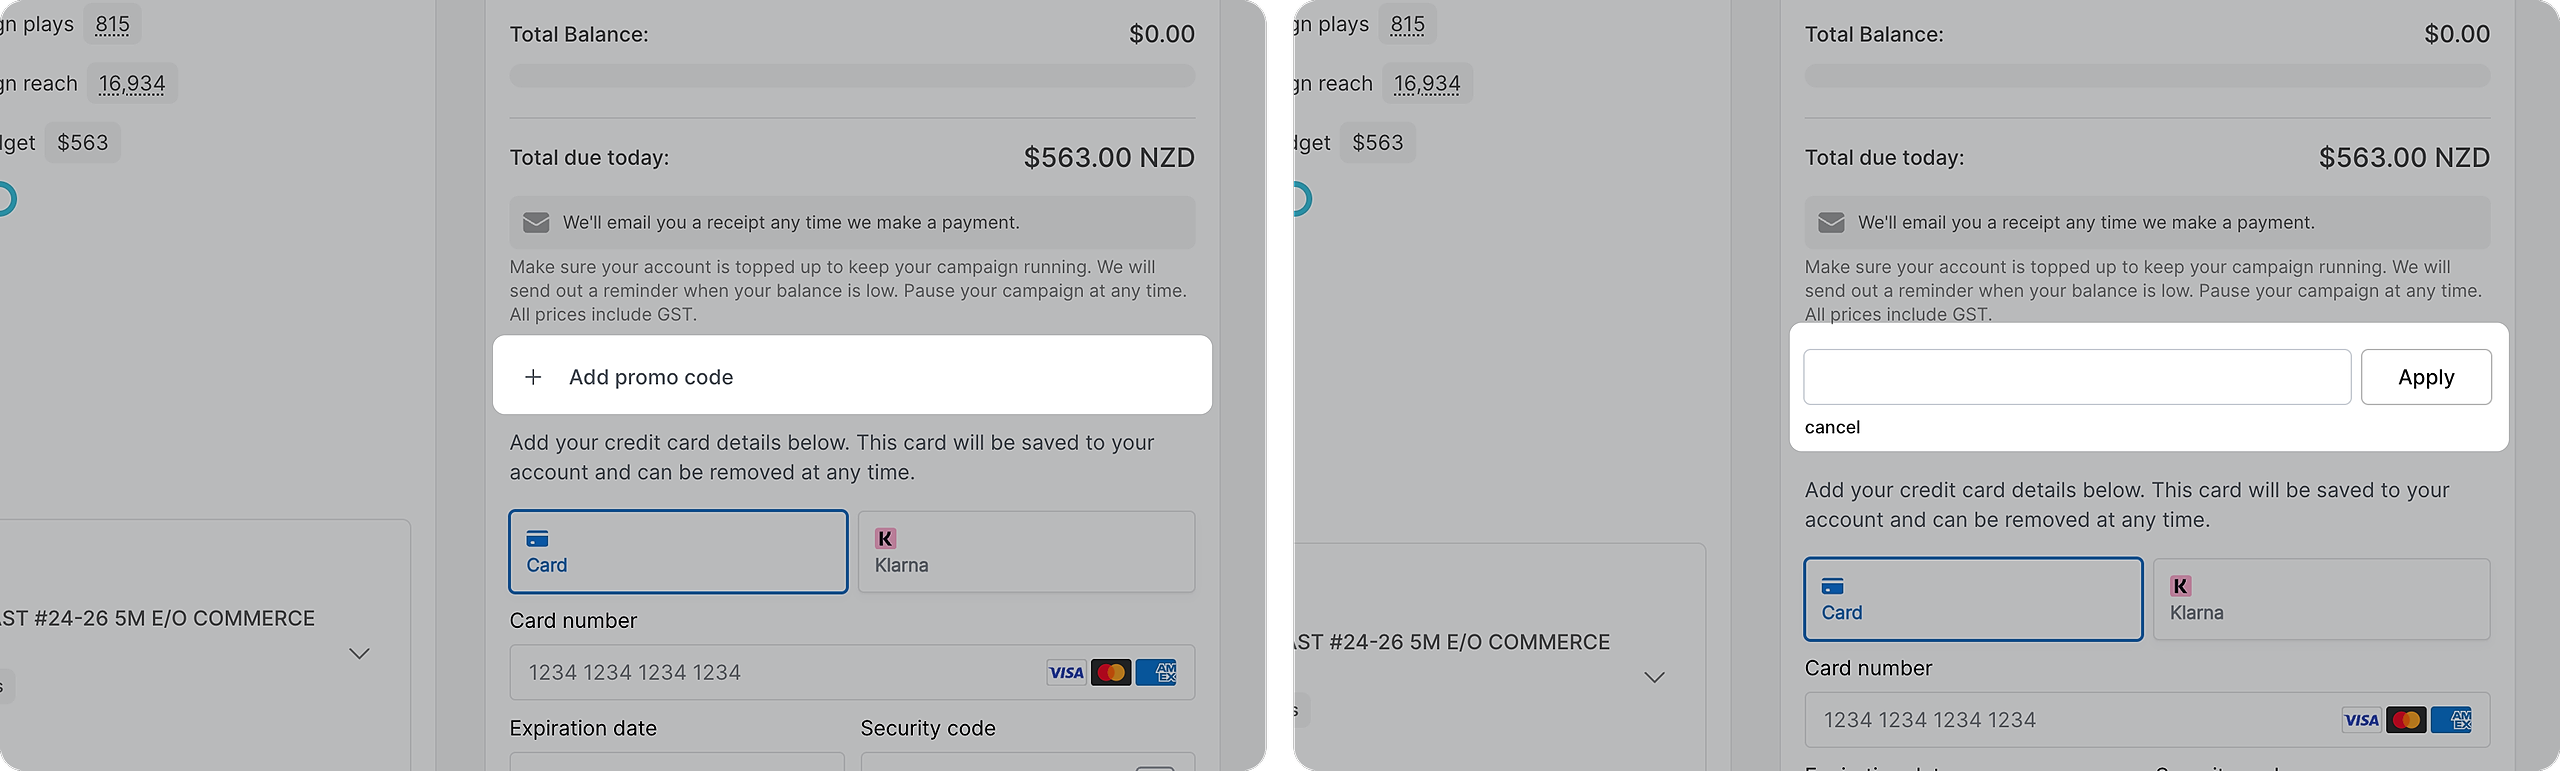Viewport: 2560px width, 771px height.
Task: Click the Klarna K logo under the Add promo code row
Action: click(885, 539)
